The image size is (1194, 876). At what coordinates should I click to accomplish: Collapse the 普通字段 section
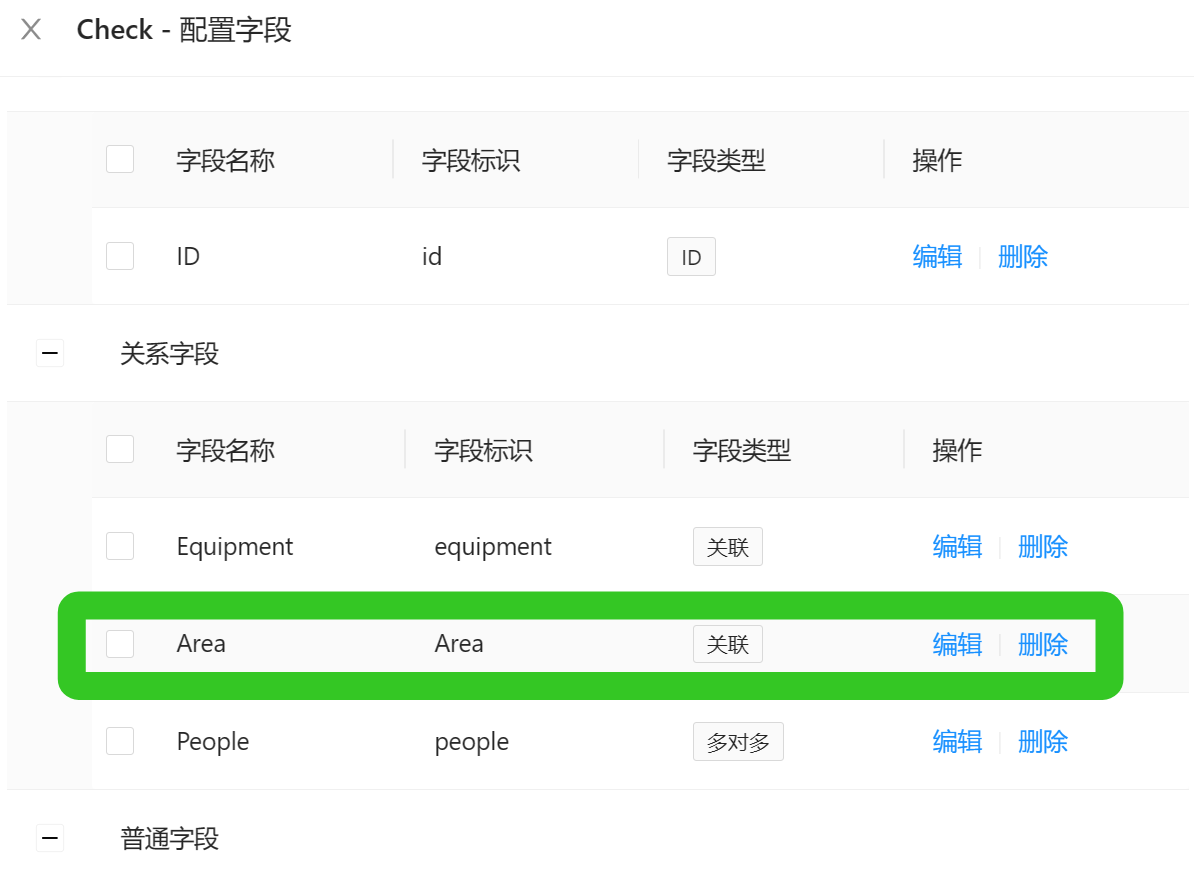point(50,838)
